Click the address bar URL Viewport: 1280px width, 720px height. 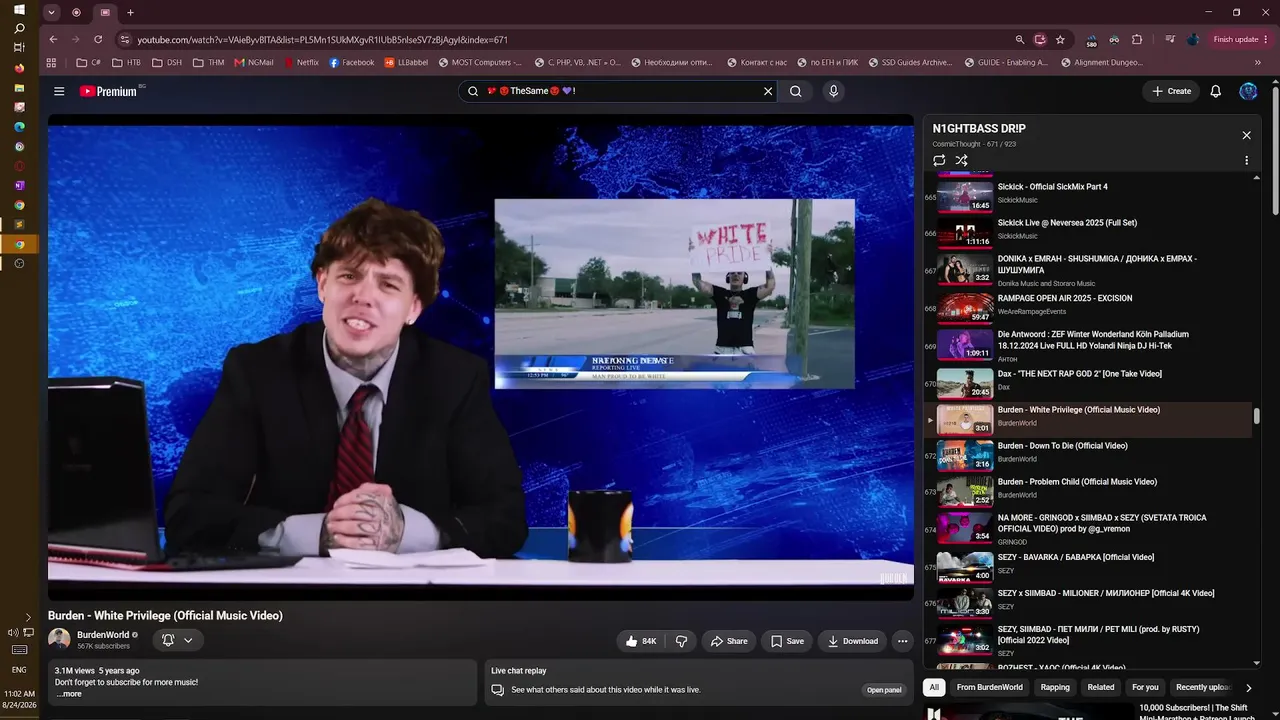(x=323, y=40)
